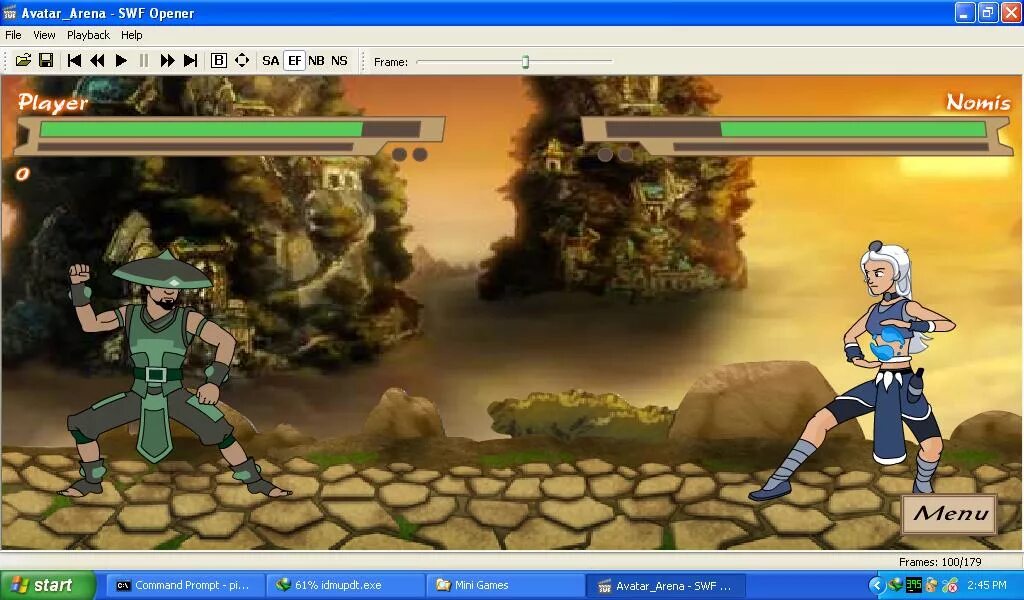Open the Help menu
Screen dimensions: 1024x600
click(131, 35)
